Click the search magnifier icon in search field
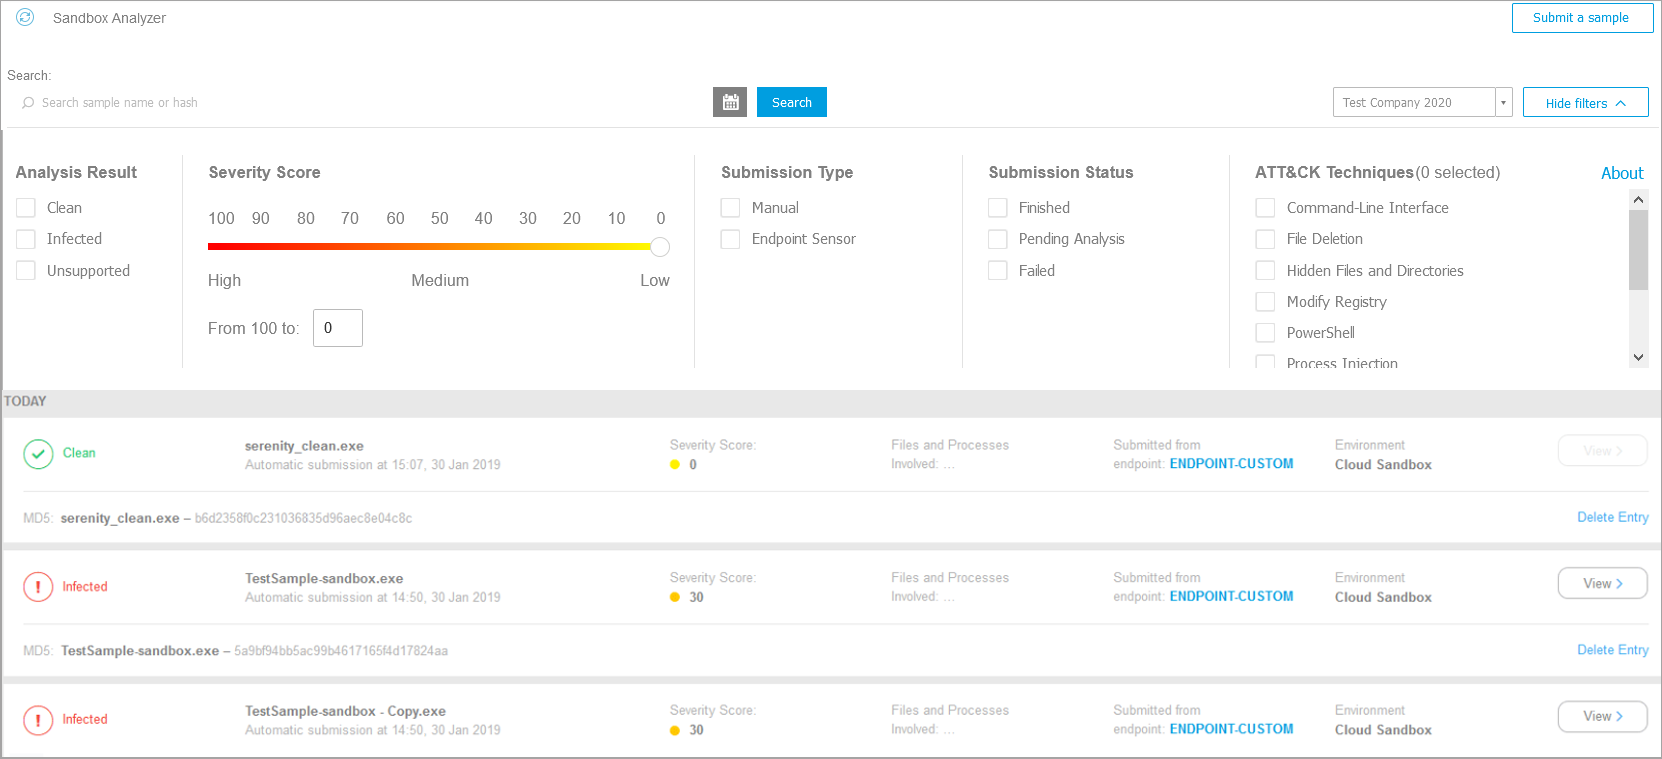1662x759 pixels. click(x=28, y=103)
